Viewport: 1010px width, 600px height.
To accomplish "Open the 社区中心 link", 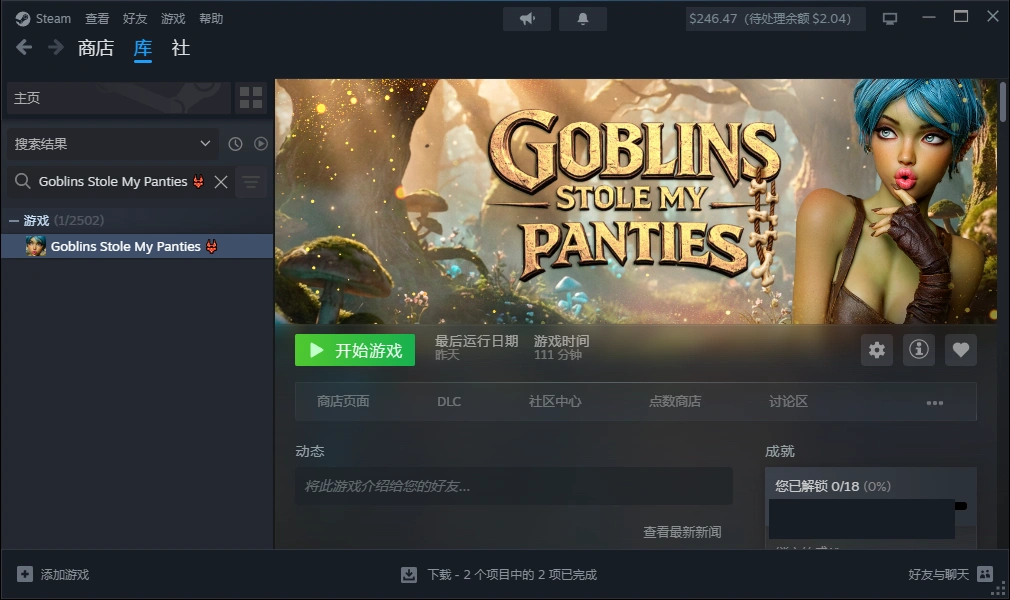I will point(555,402).
